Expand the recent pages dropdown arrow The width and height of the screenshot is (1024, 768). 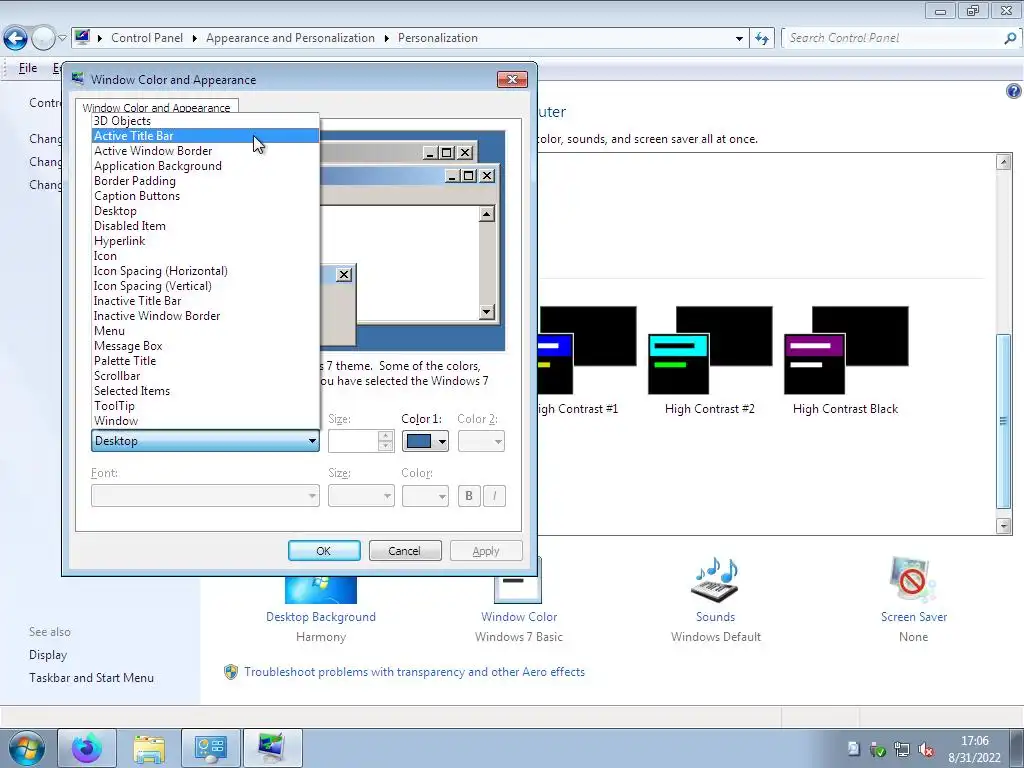tap(62, 39)
